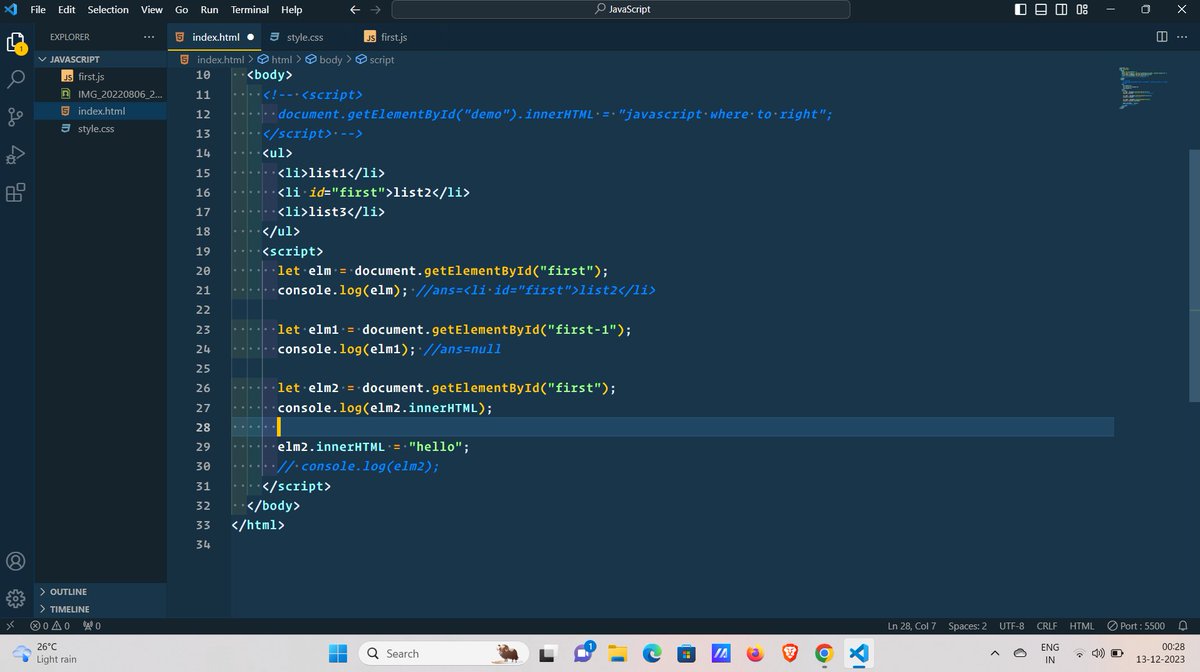Open Google Chrome from the taskbar
Viewport: 1200px width, 672px height.
[823, 653]
